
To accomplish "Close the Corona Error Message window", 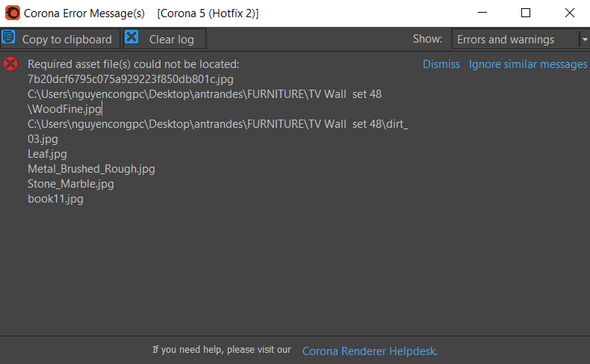I will point(570,13).
